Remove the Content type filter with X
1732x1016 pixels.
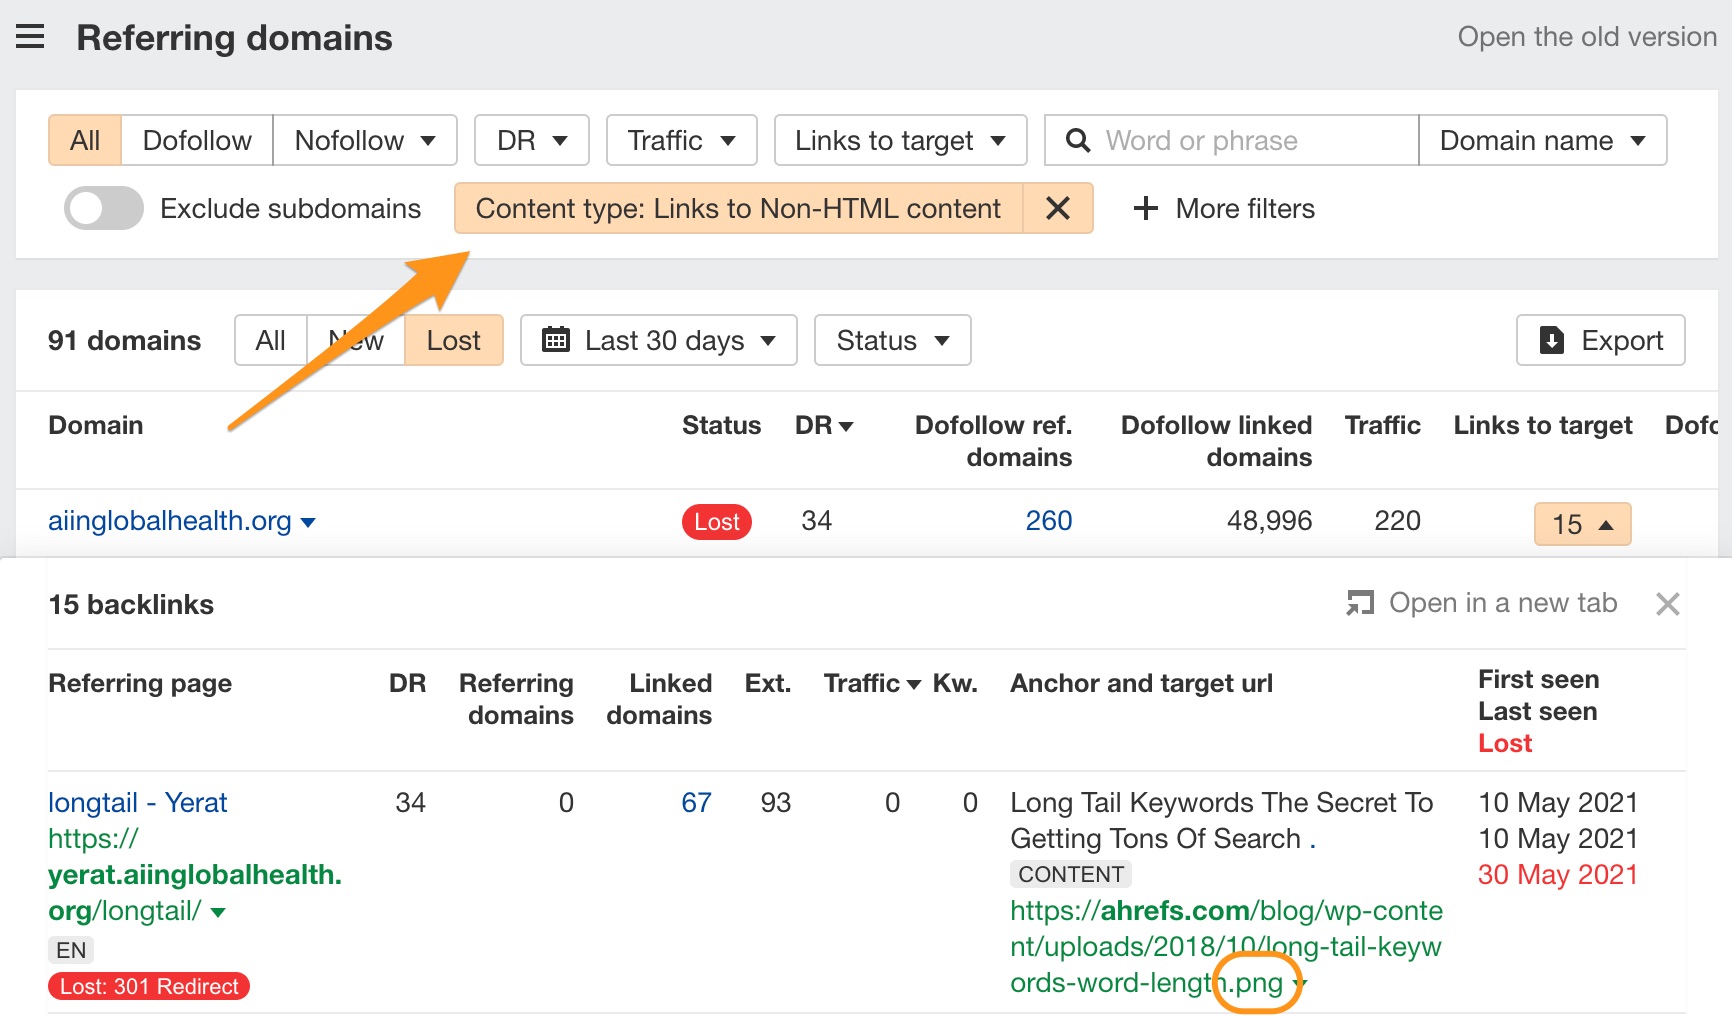1057,208
